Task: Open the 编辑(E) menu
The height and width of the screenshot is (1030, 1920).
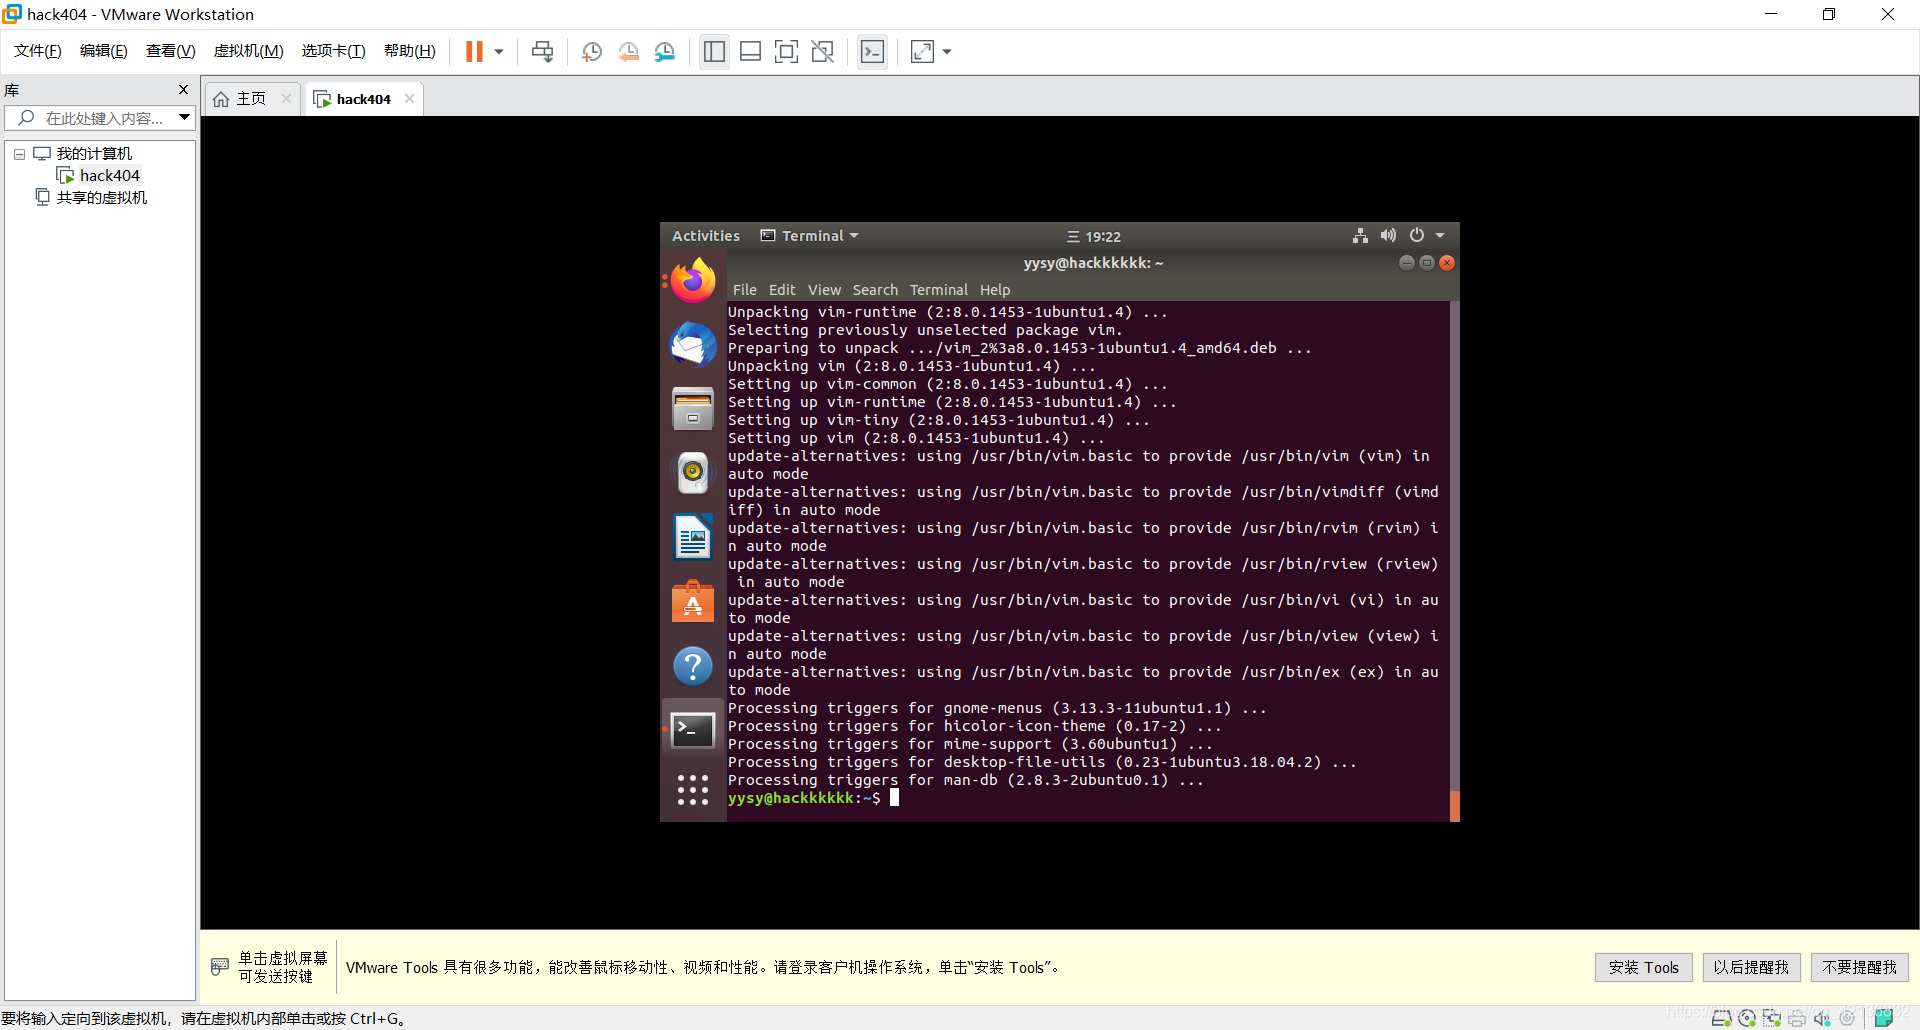Action: [103, 51]
